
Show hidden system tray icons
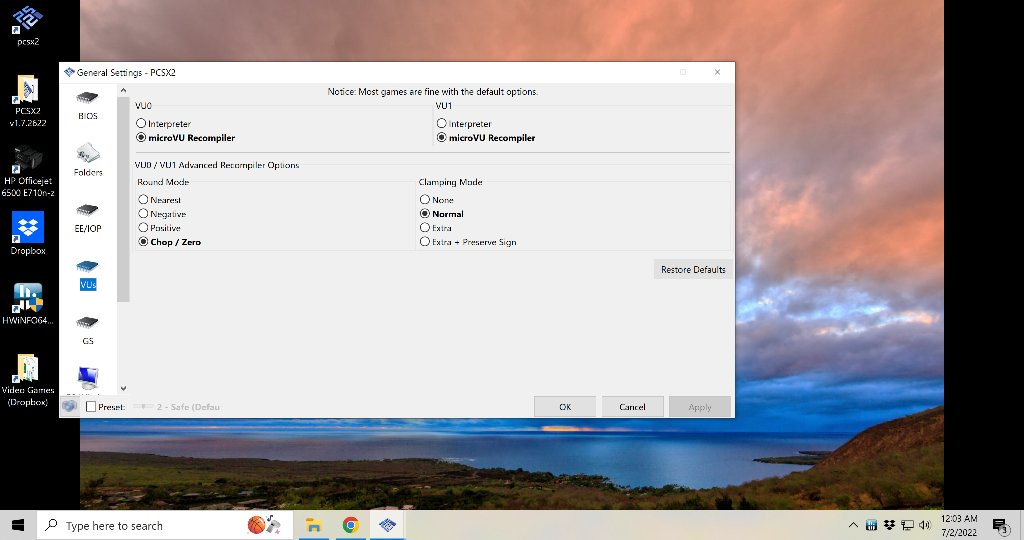[x=853, y=525]
